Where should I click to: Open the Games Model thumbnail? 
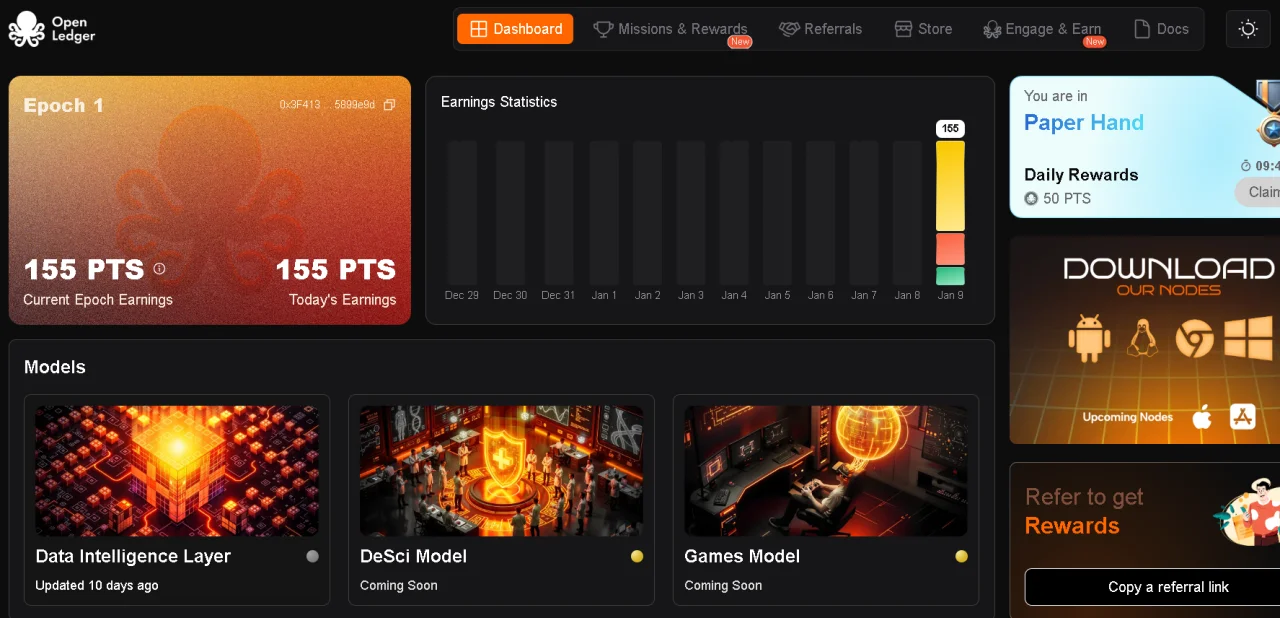point(826,471)
